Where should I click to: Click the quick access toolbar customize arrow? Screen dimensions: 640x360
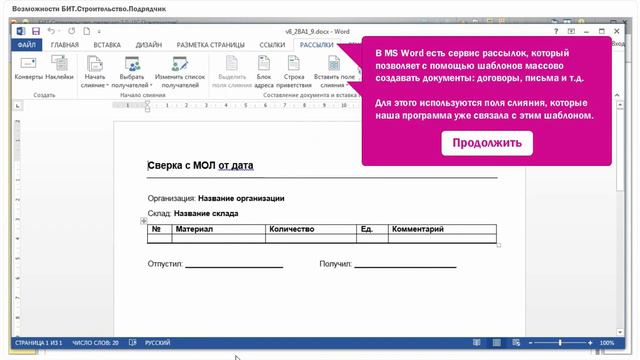click(99, 31)
